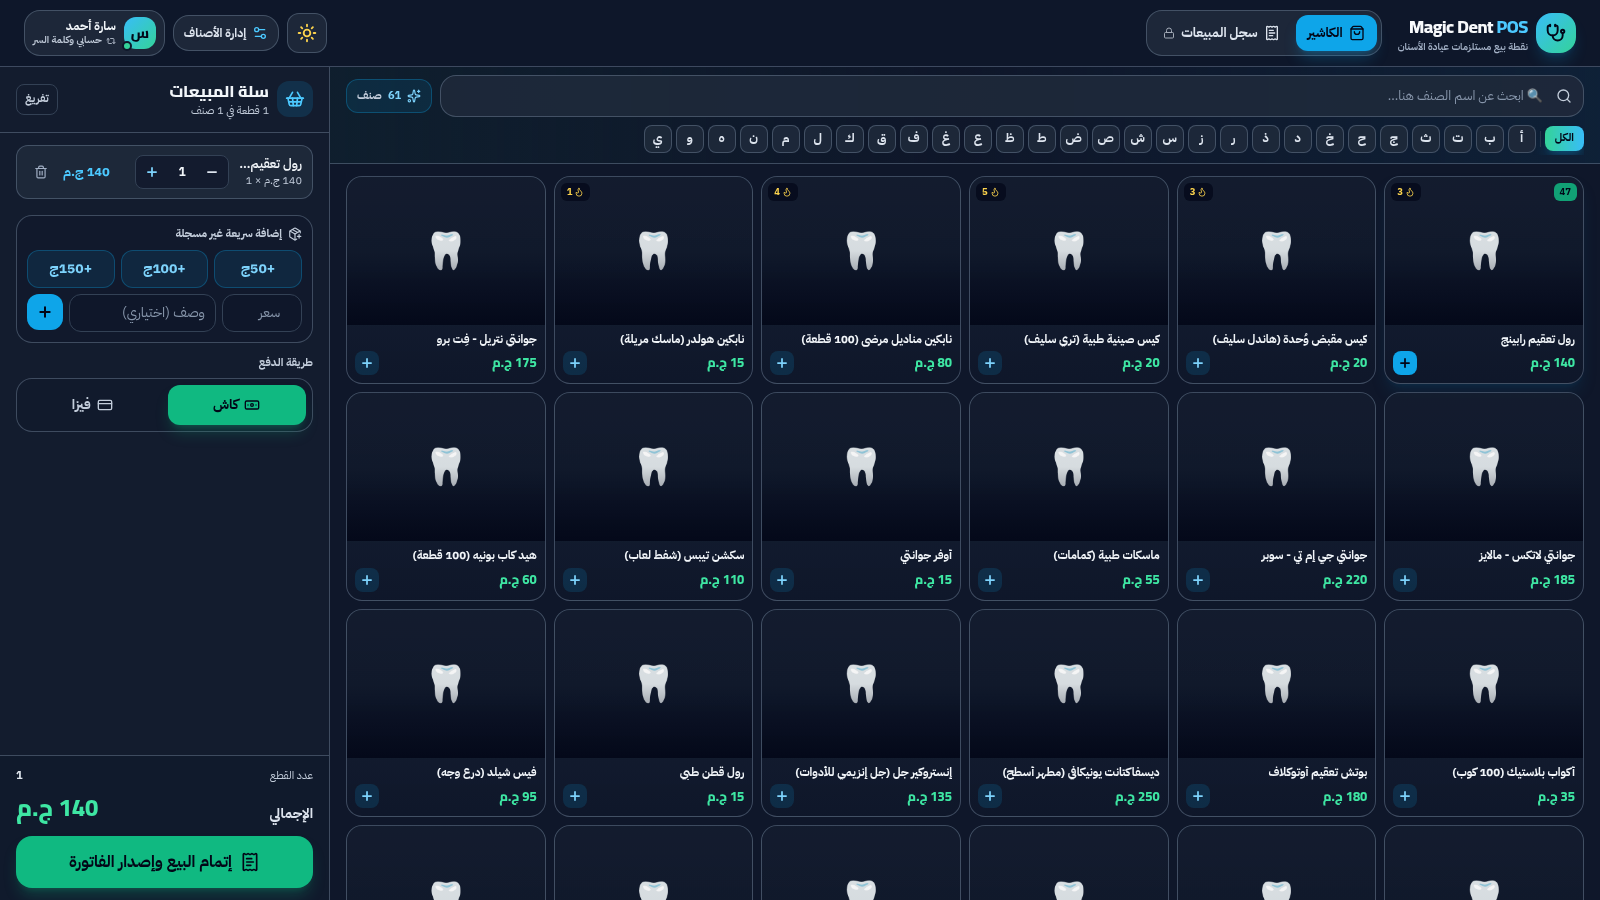The width and height of the screenshot is (1600, 900).
Task: Open إدارة الأصناف button
Action: pos(226,33)
